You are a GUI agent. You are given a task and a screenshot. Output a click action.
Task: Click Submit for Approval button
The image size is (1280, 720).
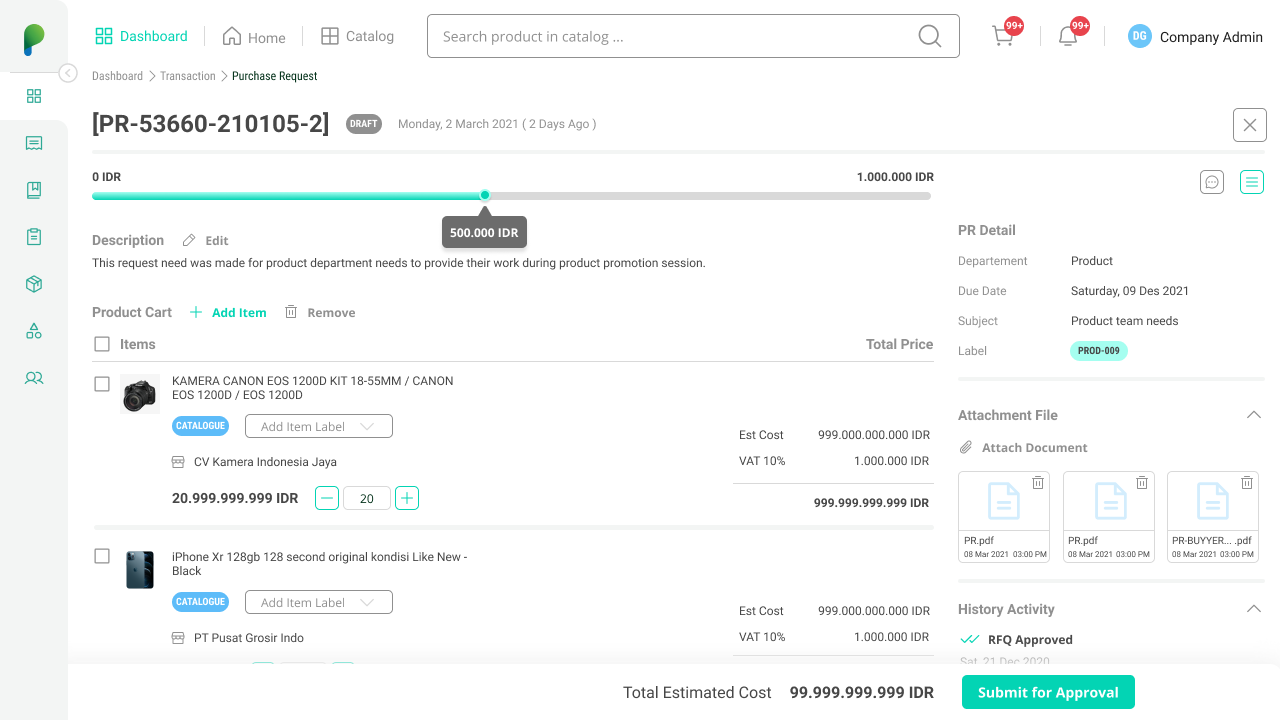(1048, 692)
